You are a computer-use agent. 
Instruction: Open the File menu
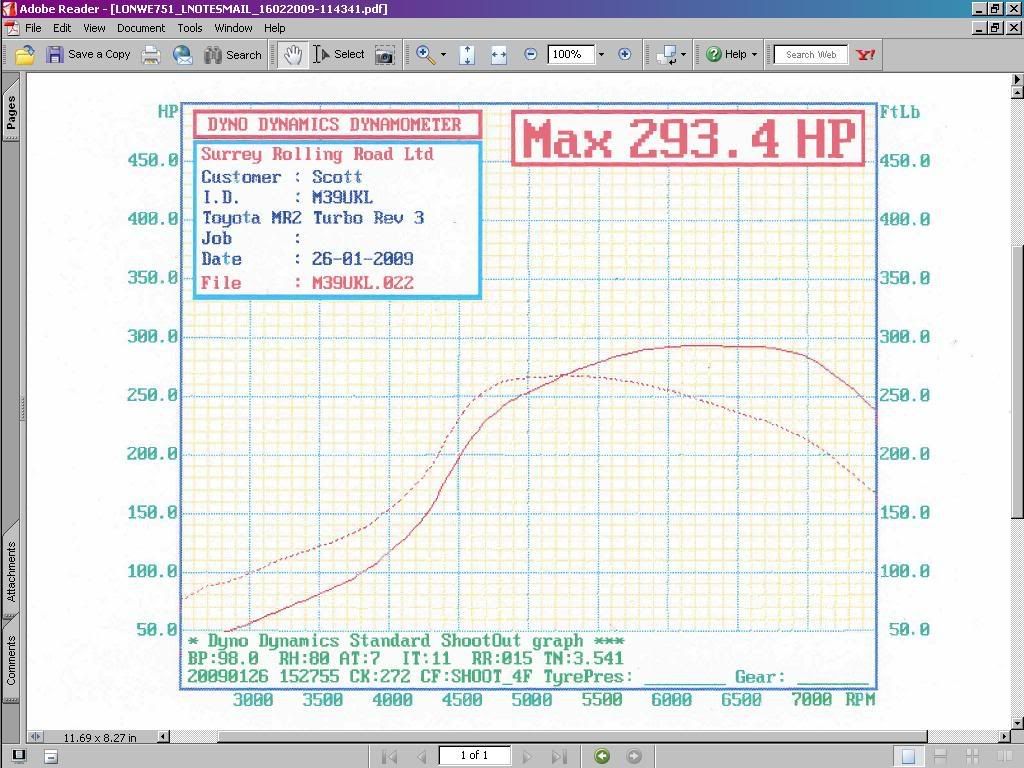pos(33,28)
